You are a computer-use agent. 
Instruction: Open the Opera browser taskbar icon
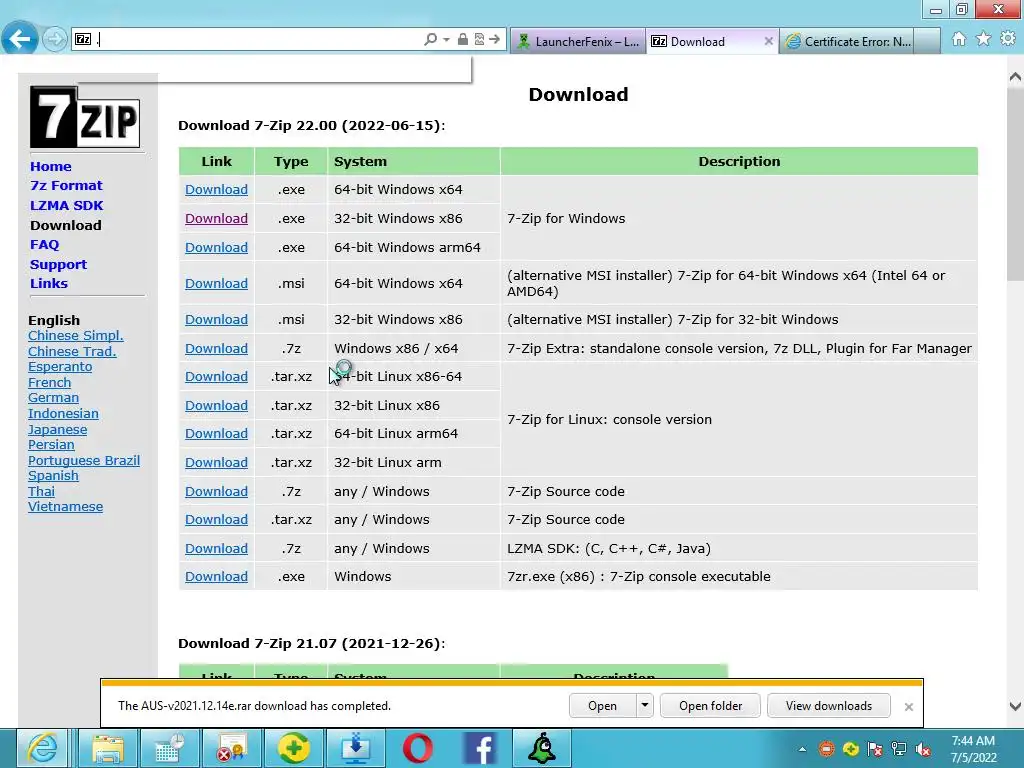(417, 748)
